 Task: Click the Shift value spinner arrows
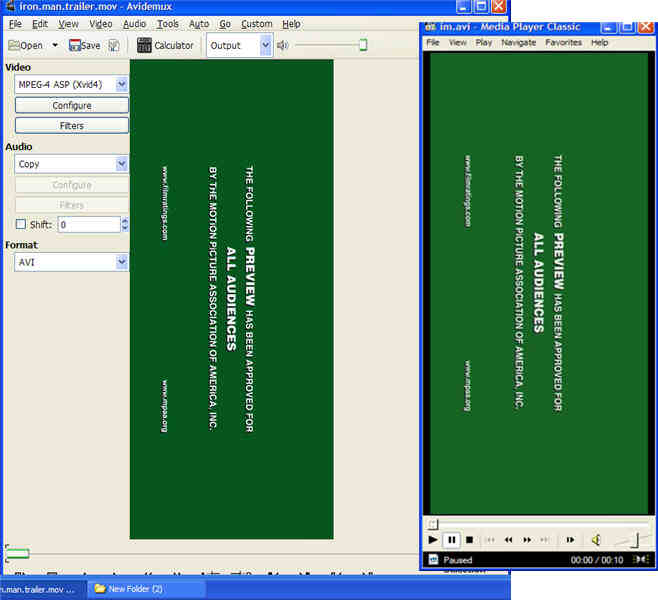coord(125,225)
